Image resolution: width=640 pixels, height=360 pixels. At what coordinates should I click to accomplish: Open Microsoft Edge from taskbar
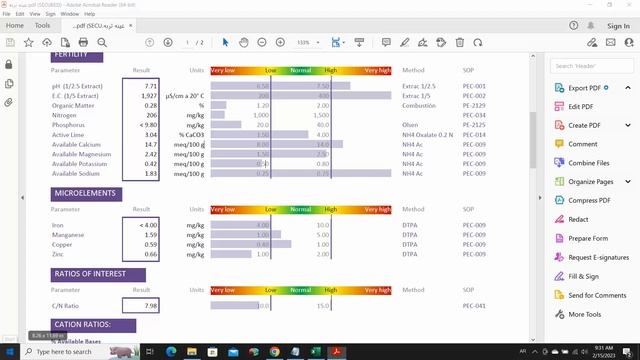click(x=171, y=352)
